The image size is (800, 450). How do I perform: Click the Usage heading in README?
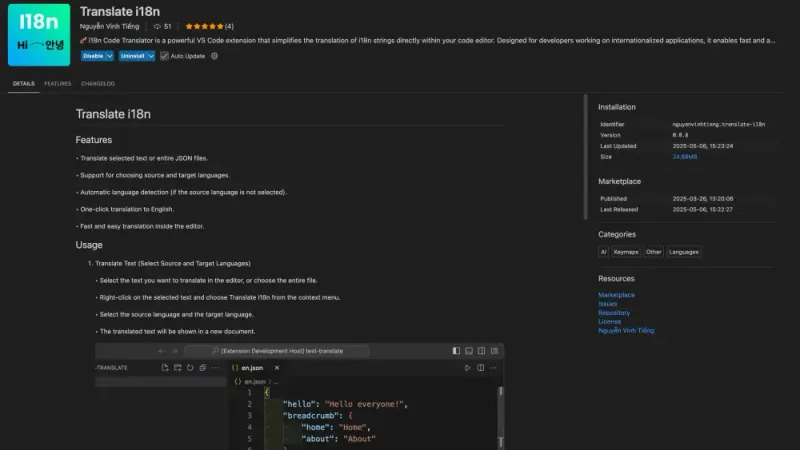89,245
